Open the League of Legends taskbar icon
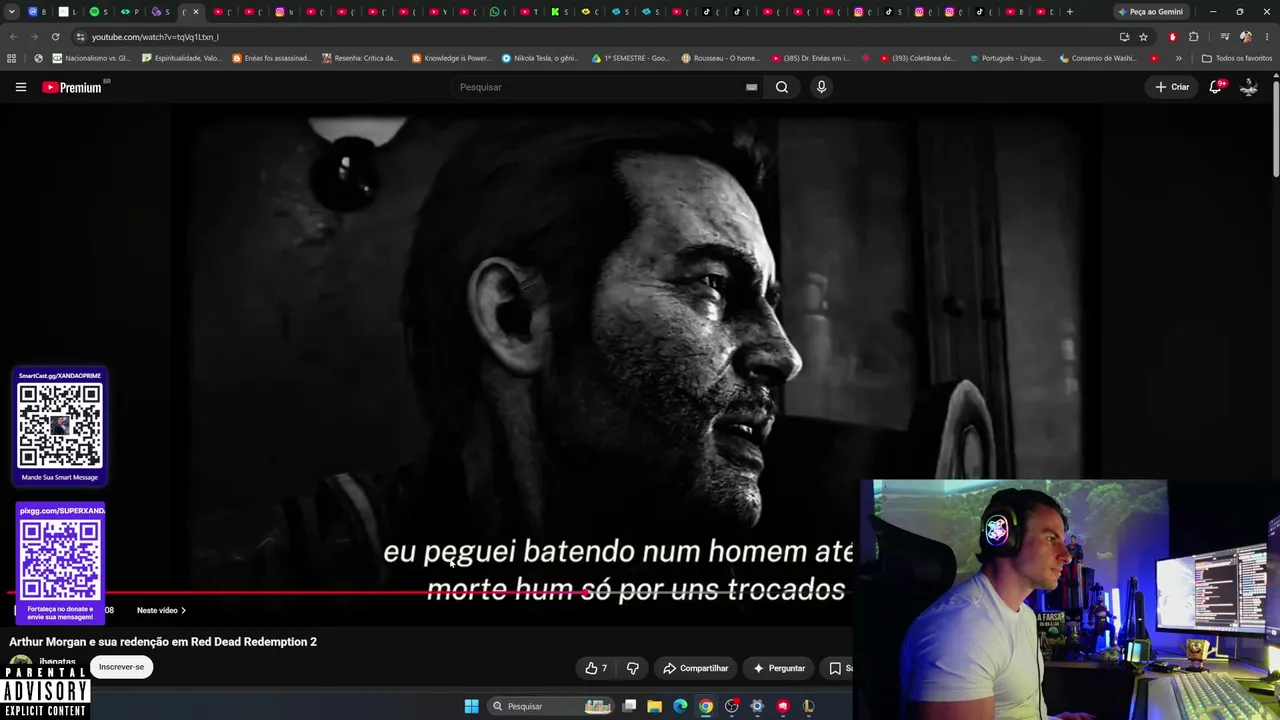 click(x=808, y=706)
